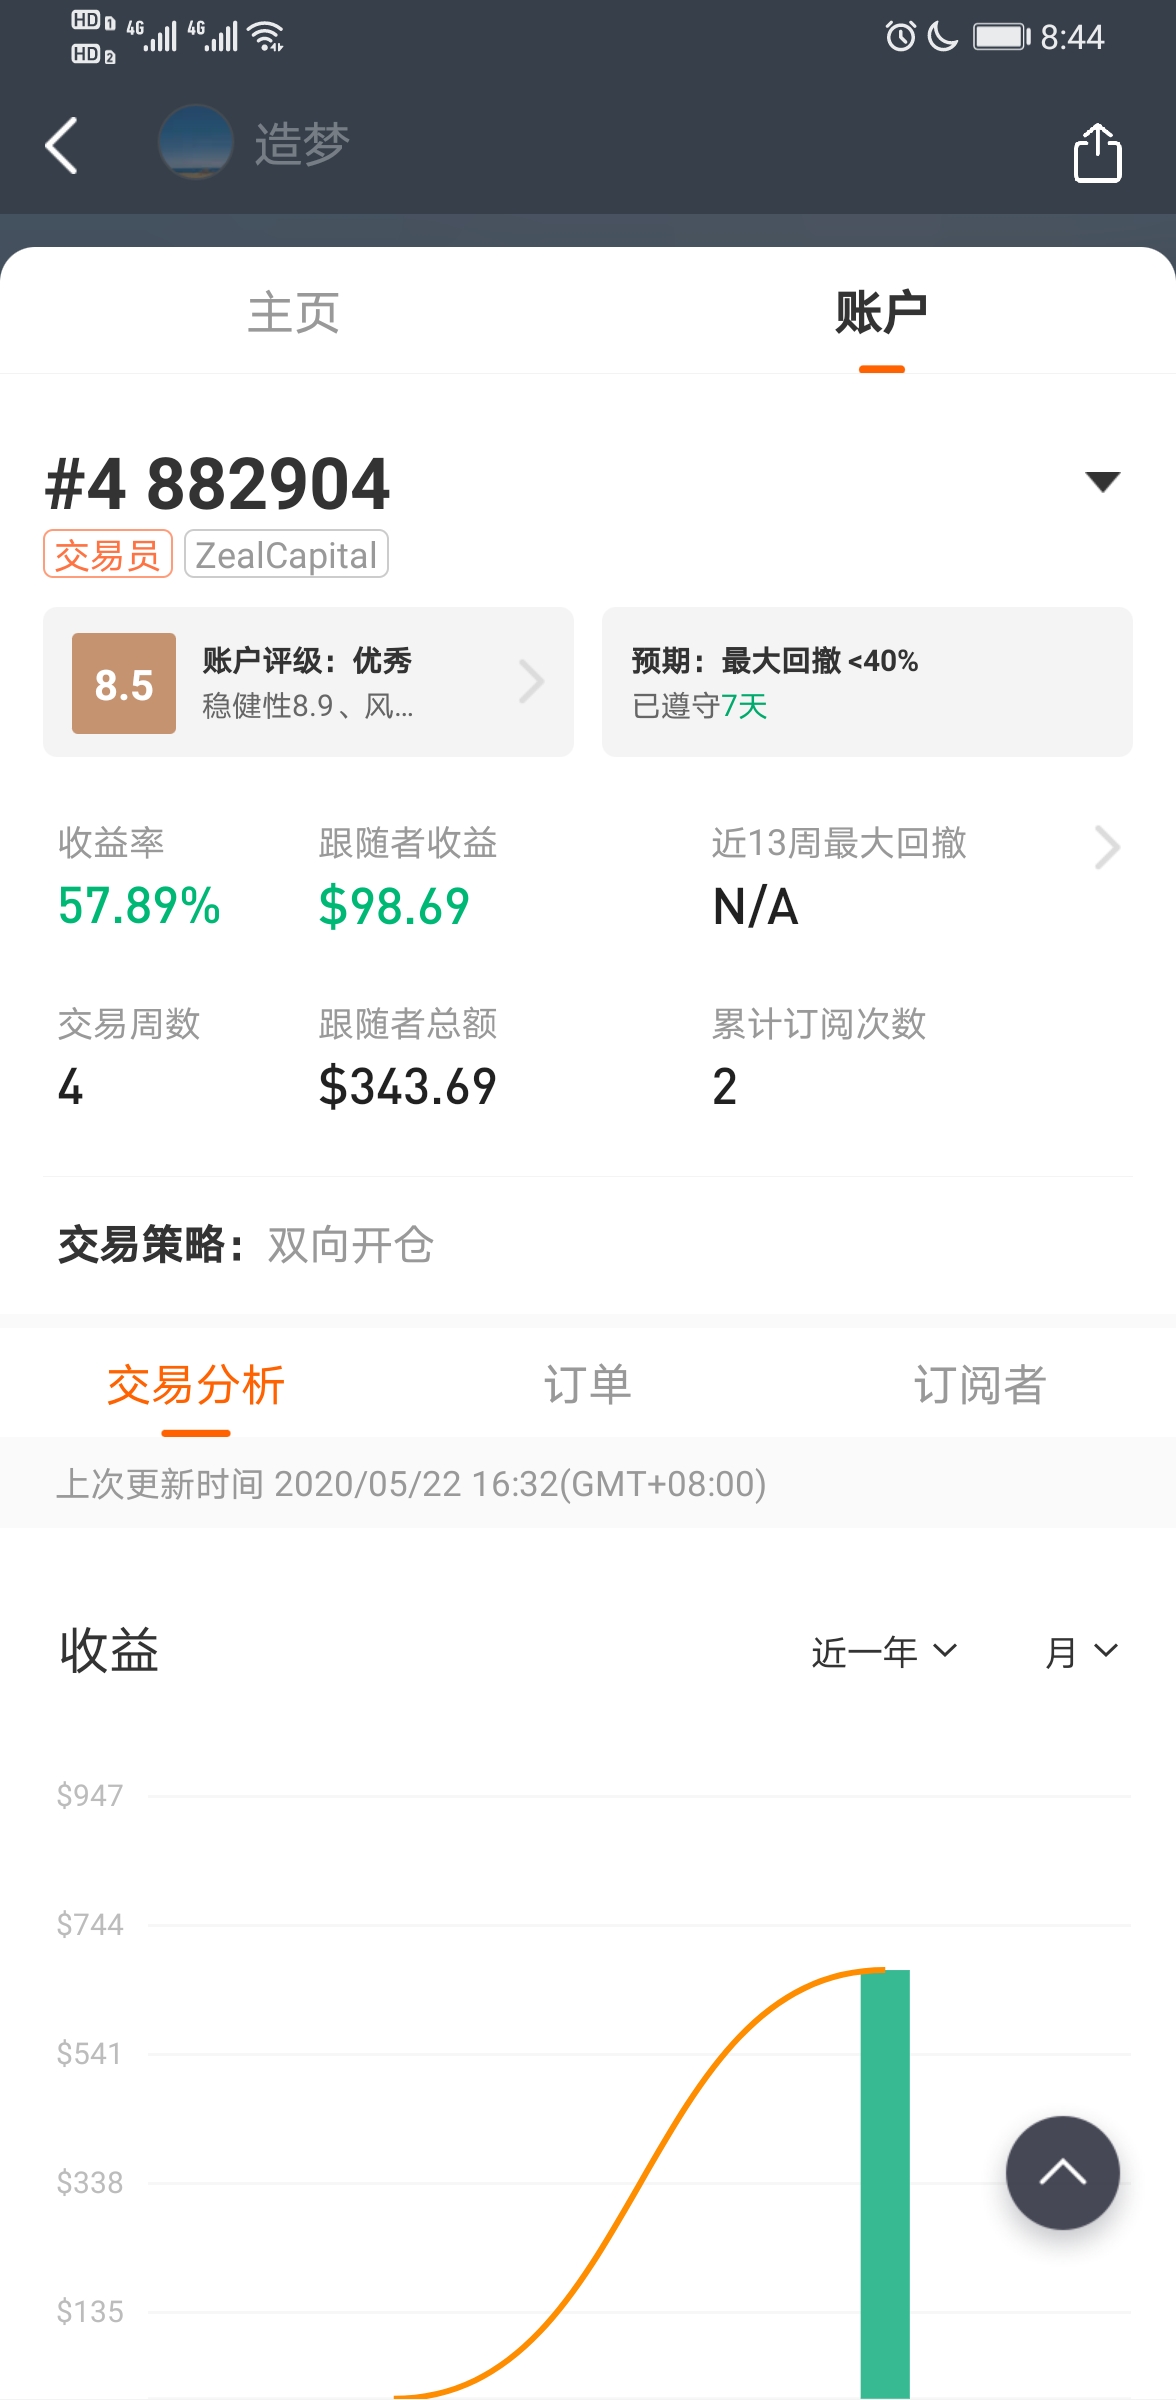The height and width of the screenshot is (2400, 1176).
Task: Tap the 造梦 profile avatar
Action: [196, 143]
